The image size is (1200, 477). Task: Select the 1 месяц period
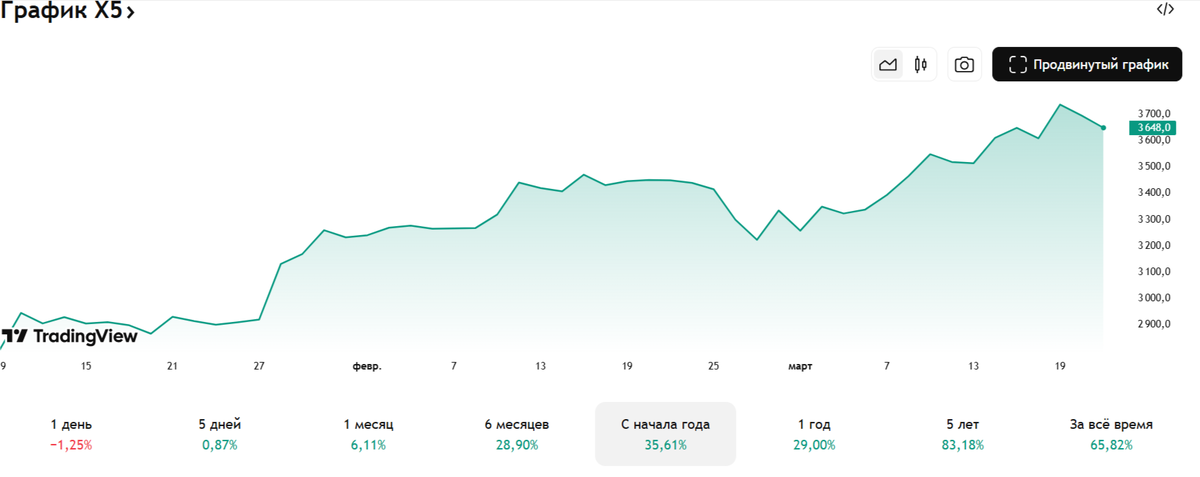[x=368, y=434]
